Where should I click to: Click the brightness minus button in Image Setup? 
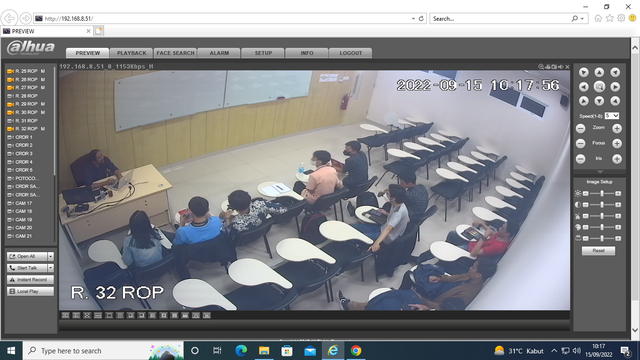coord(586,193)
